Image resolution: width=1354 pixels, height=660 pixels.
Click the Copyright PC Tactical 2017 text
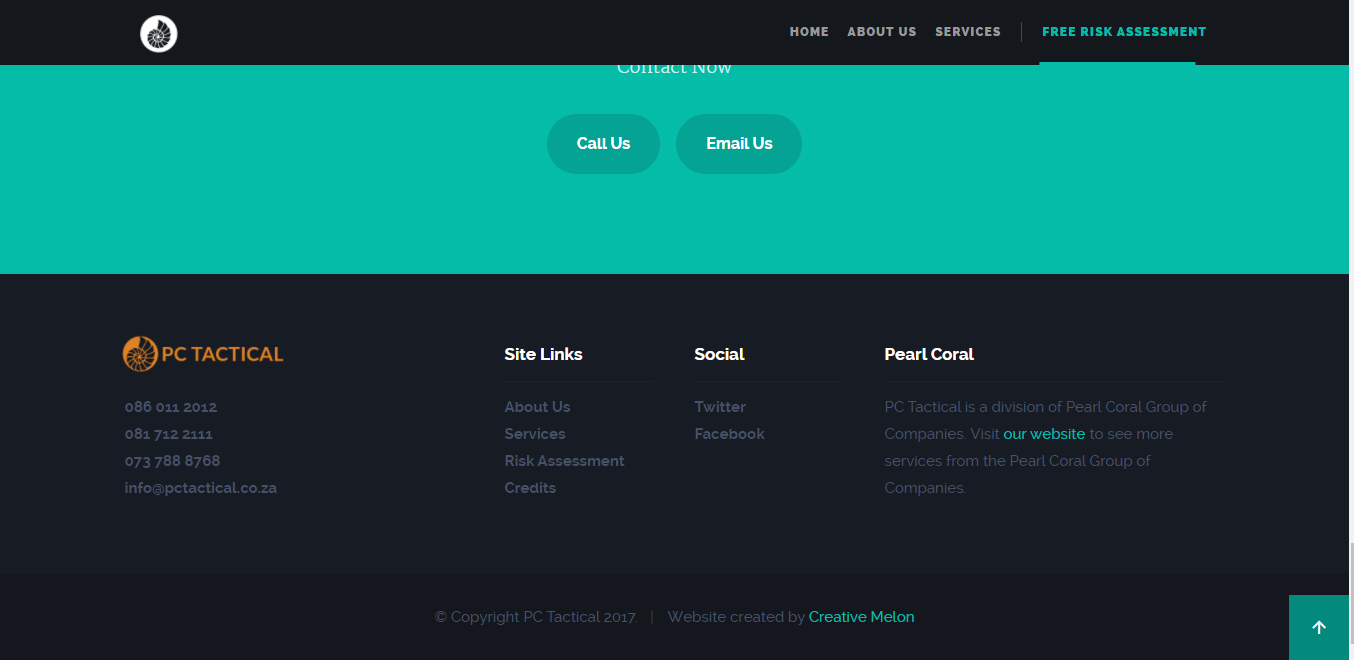point(536,617)
